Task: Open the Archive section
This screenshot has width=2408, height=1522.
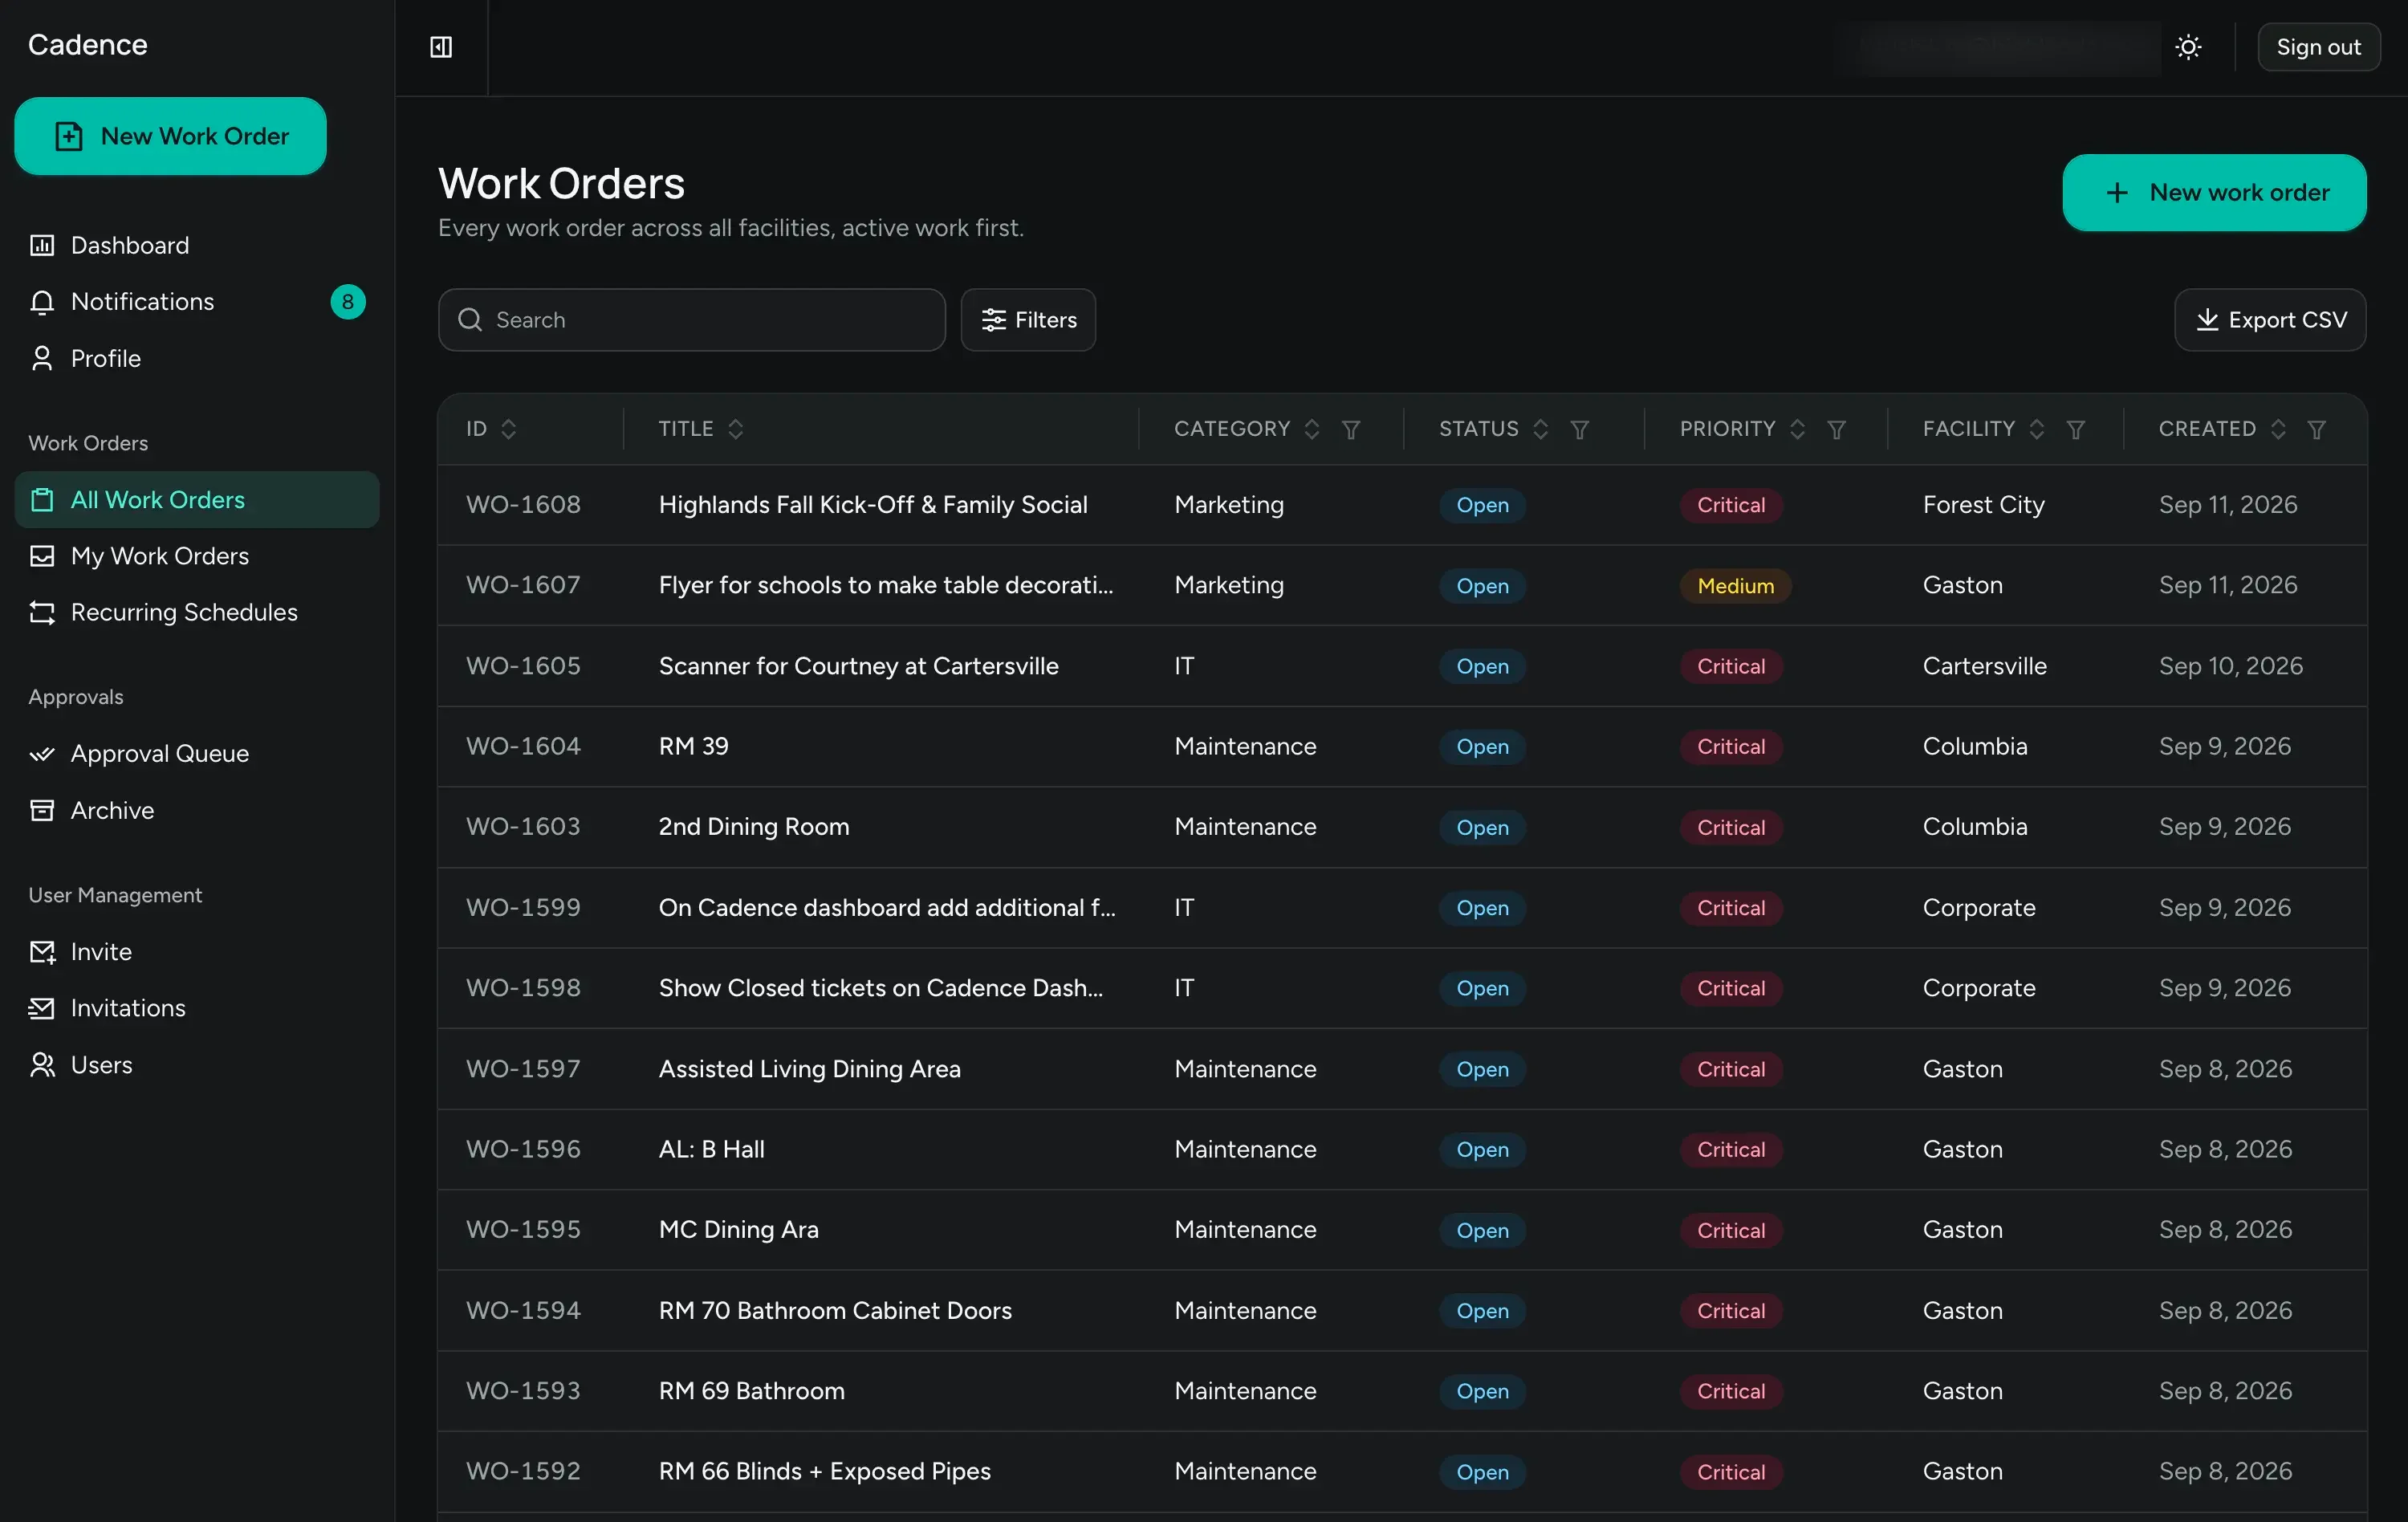Action: tap(196, 810)
